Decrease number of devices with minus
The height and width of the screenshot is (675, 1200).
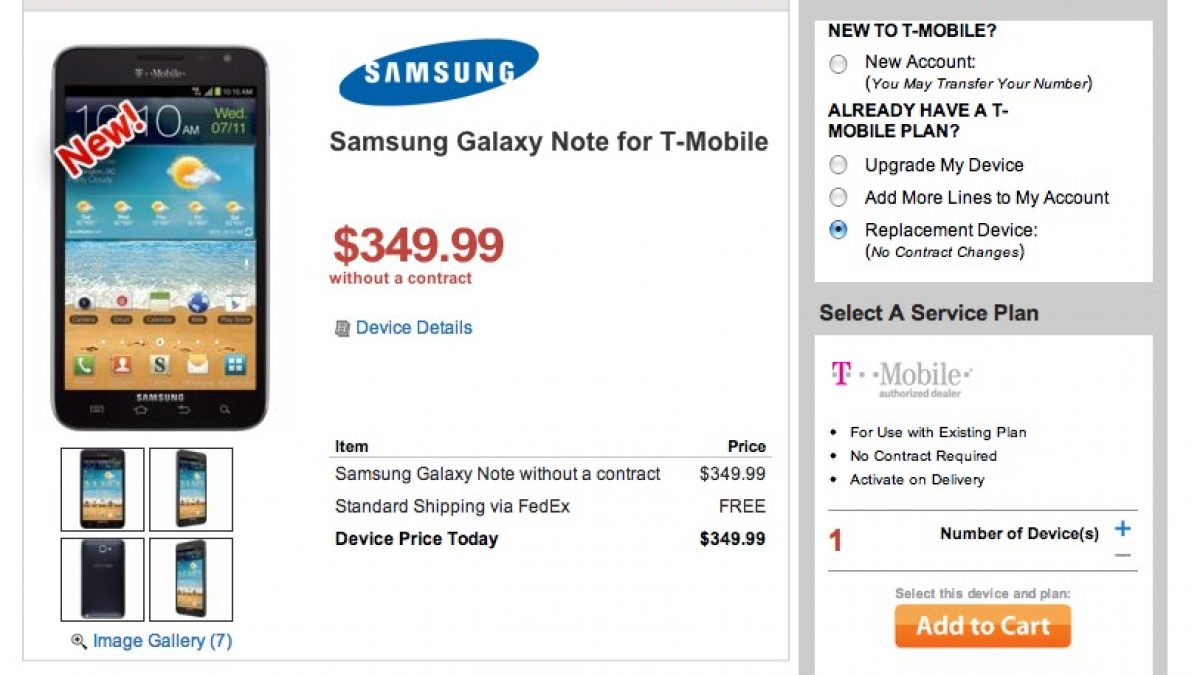1123,555
